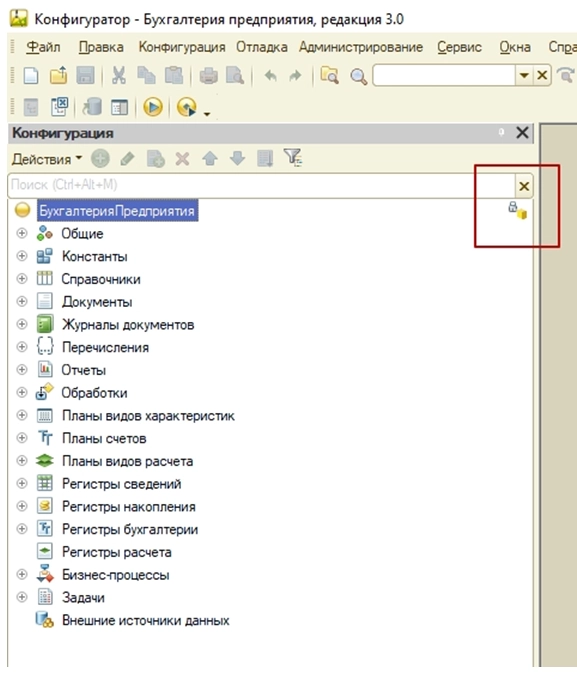Expand the Справочники tree node

22,279
